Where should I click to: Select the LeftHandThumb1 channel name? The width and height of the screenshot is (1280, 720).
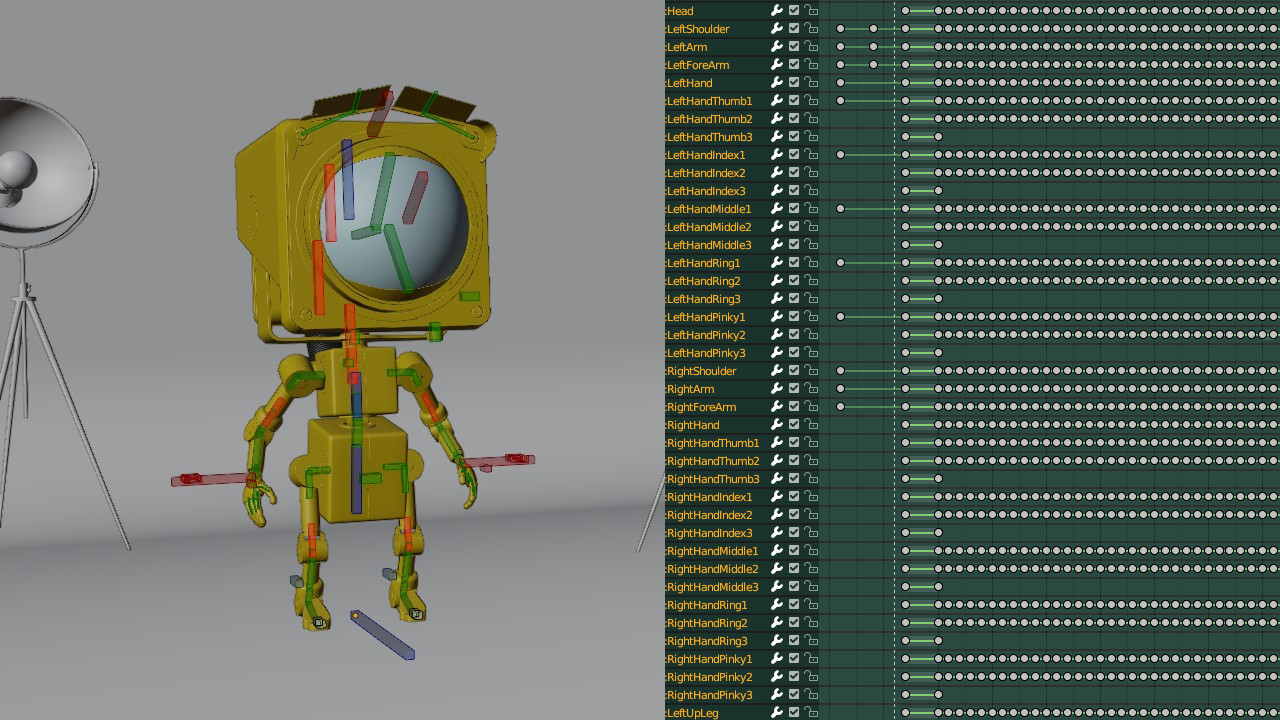(709, 101)
